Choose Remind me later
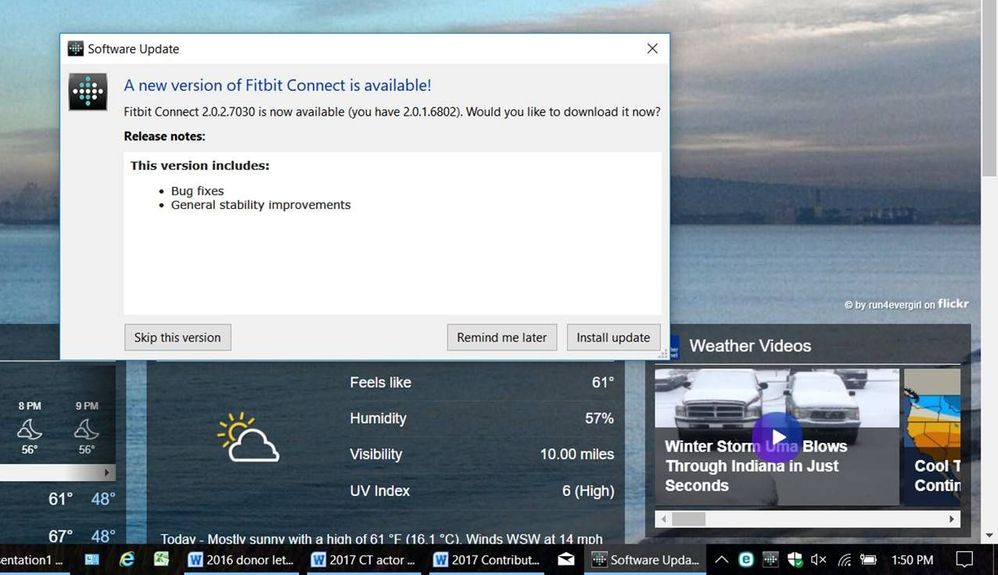The width and height of the screenshot is (998, 575). click(x=501, y=338)
